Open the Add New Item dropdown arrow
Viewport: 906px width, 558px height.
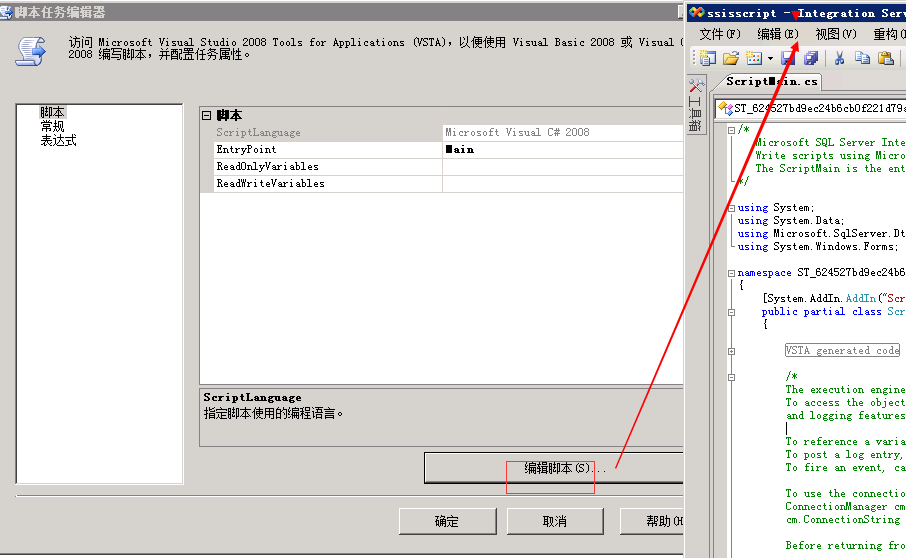tap(770, 58)
